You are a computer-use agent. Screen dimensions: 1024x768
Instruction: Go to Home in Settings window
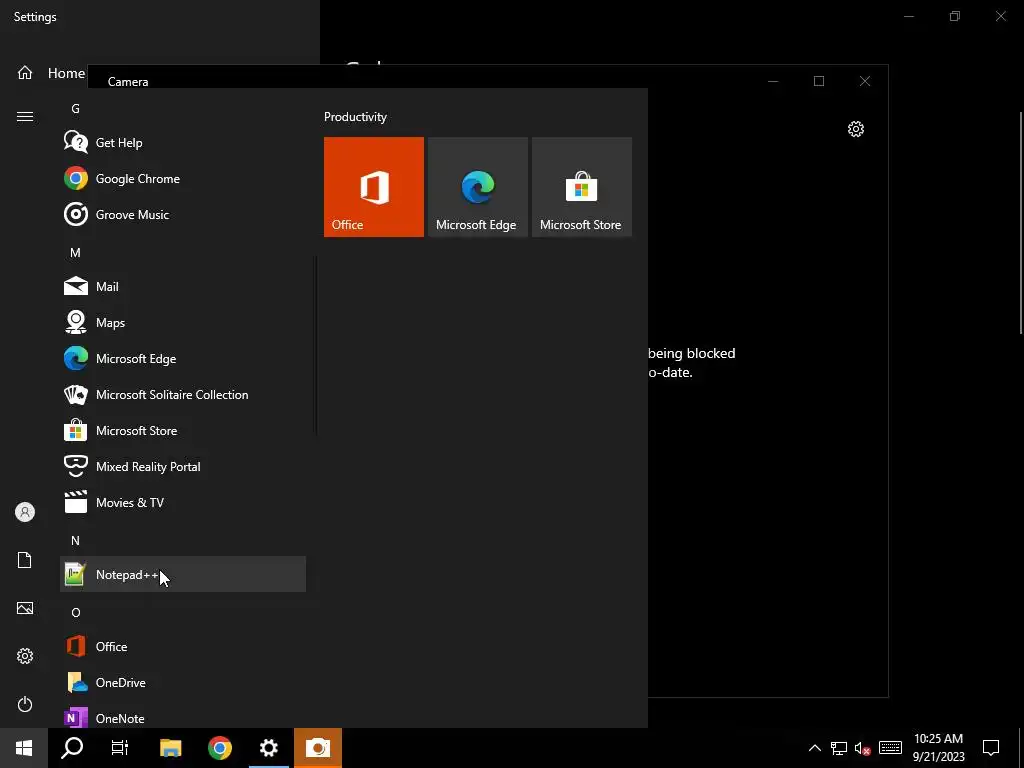tap(51, 72)
